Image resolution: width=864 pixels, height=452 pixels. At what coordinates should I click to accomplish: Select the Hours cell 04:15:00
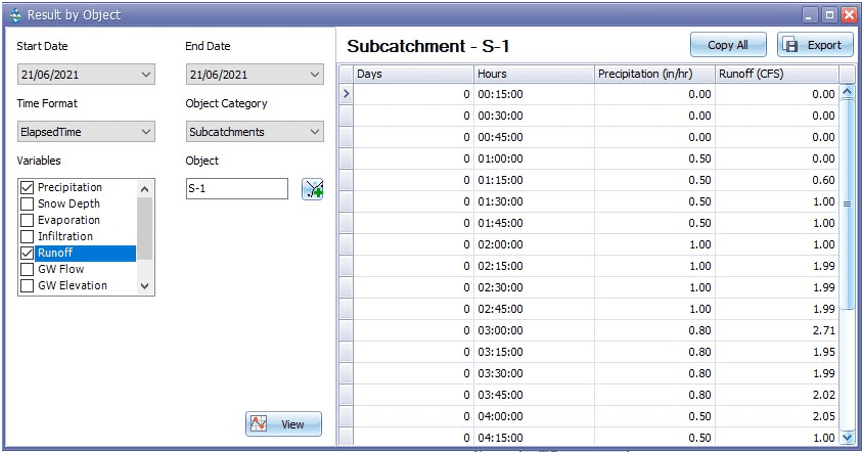(534, 438)
